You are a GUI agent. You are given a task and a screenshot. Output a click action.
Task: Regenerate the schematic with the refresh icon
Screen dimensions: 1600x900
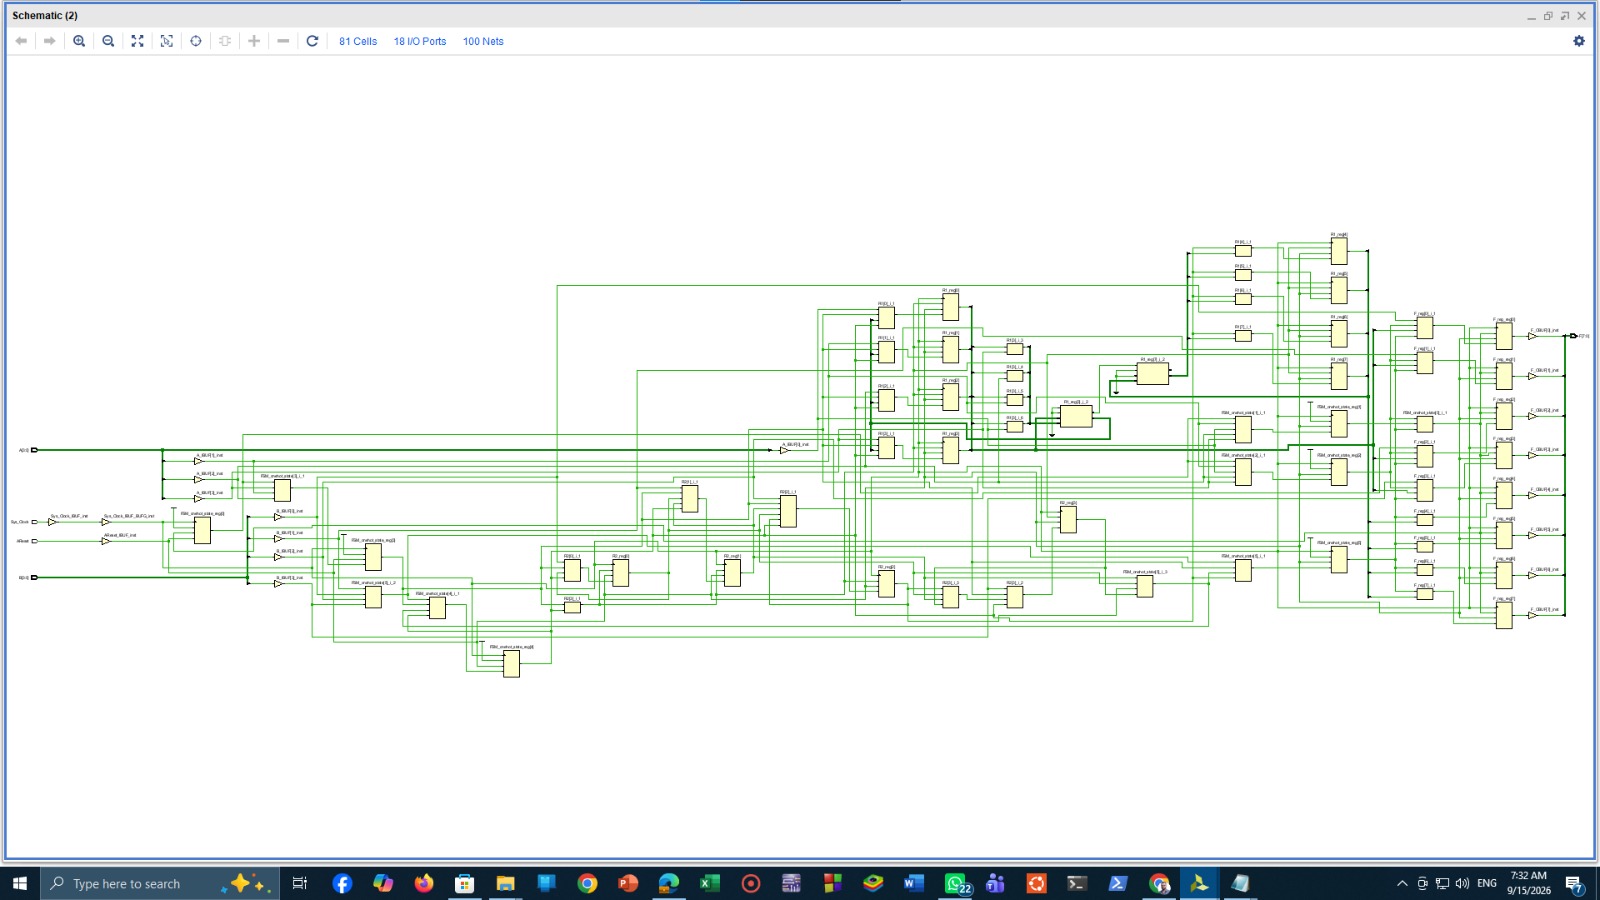point(312,41)
